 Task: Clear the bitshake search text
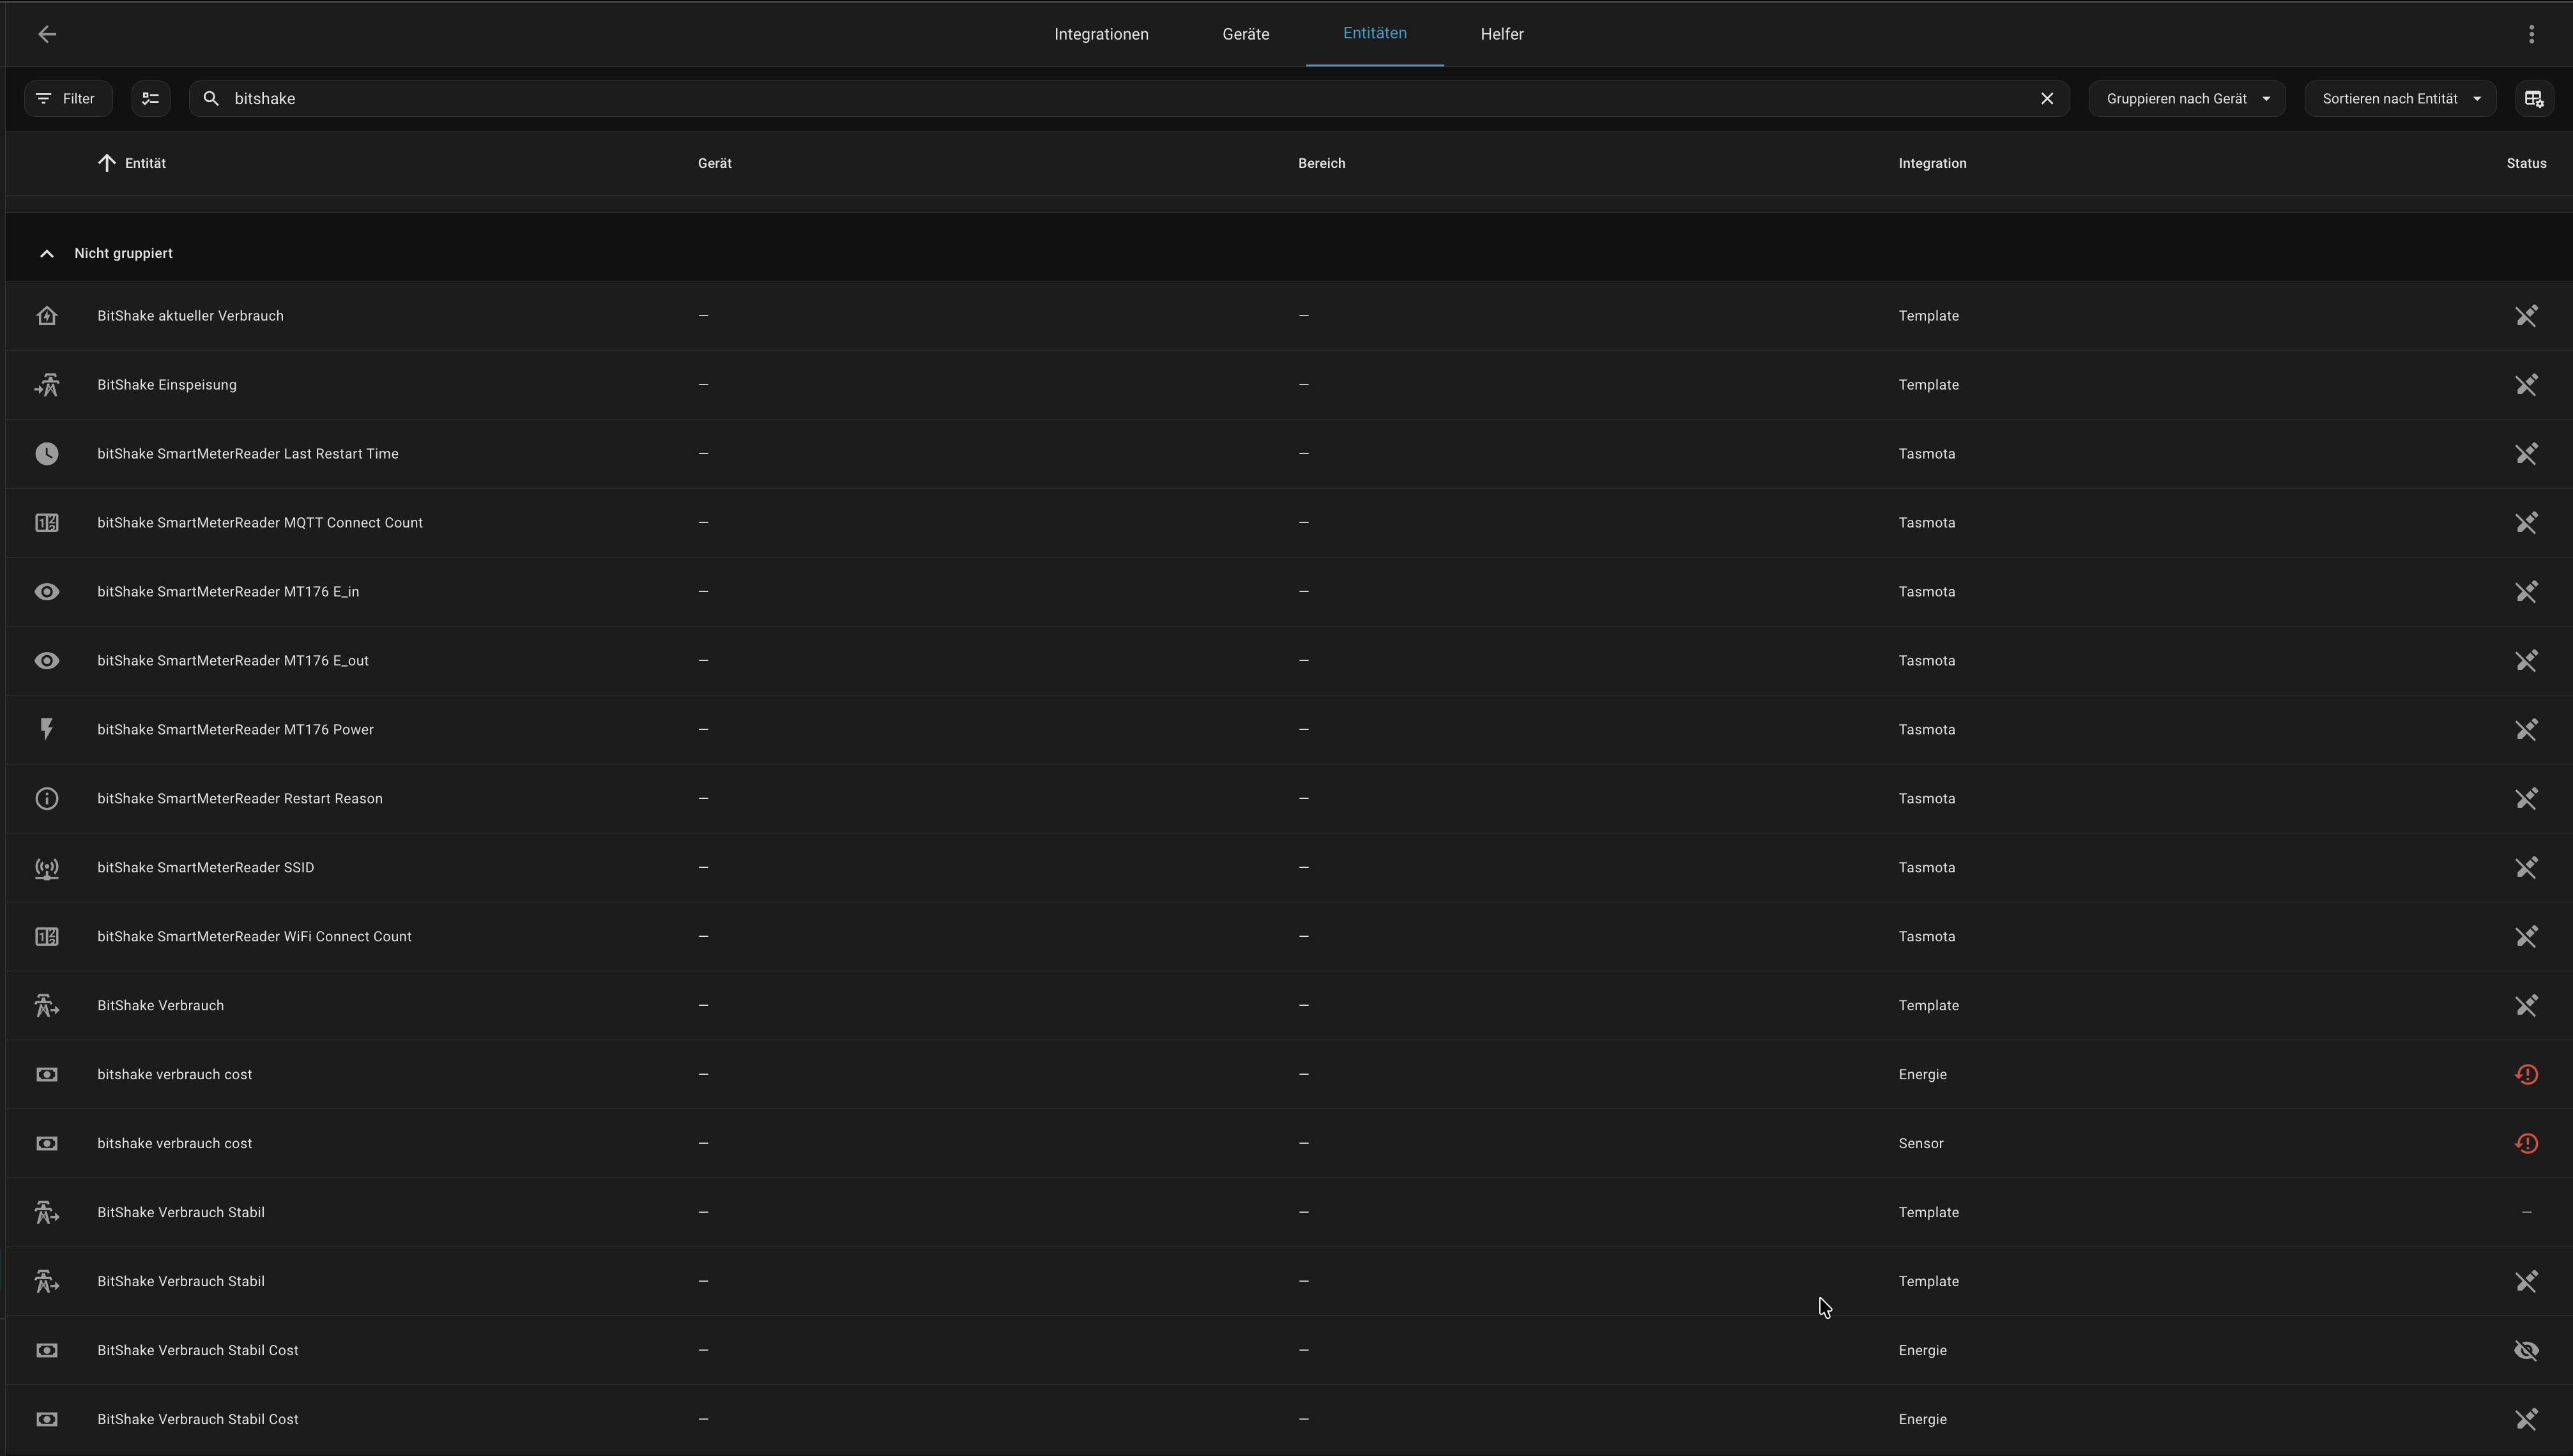coord(2046,98)
